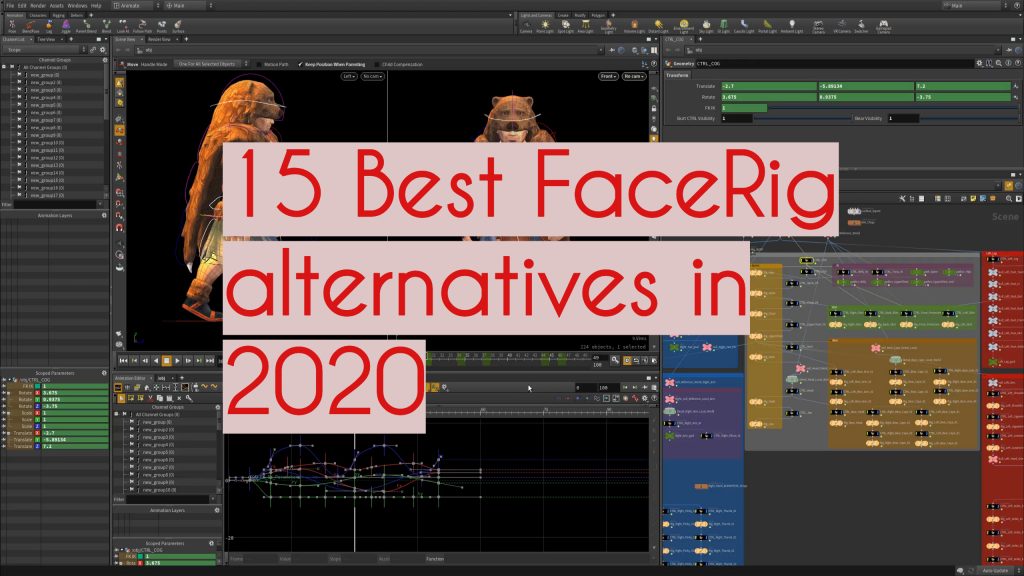Select the Follow Path shelf tool
1024x576 pixels.
(x=142, y=26)
